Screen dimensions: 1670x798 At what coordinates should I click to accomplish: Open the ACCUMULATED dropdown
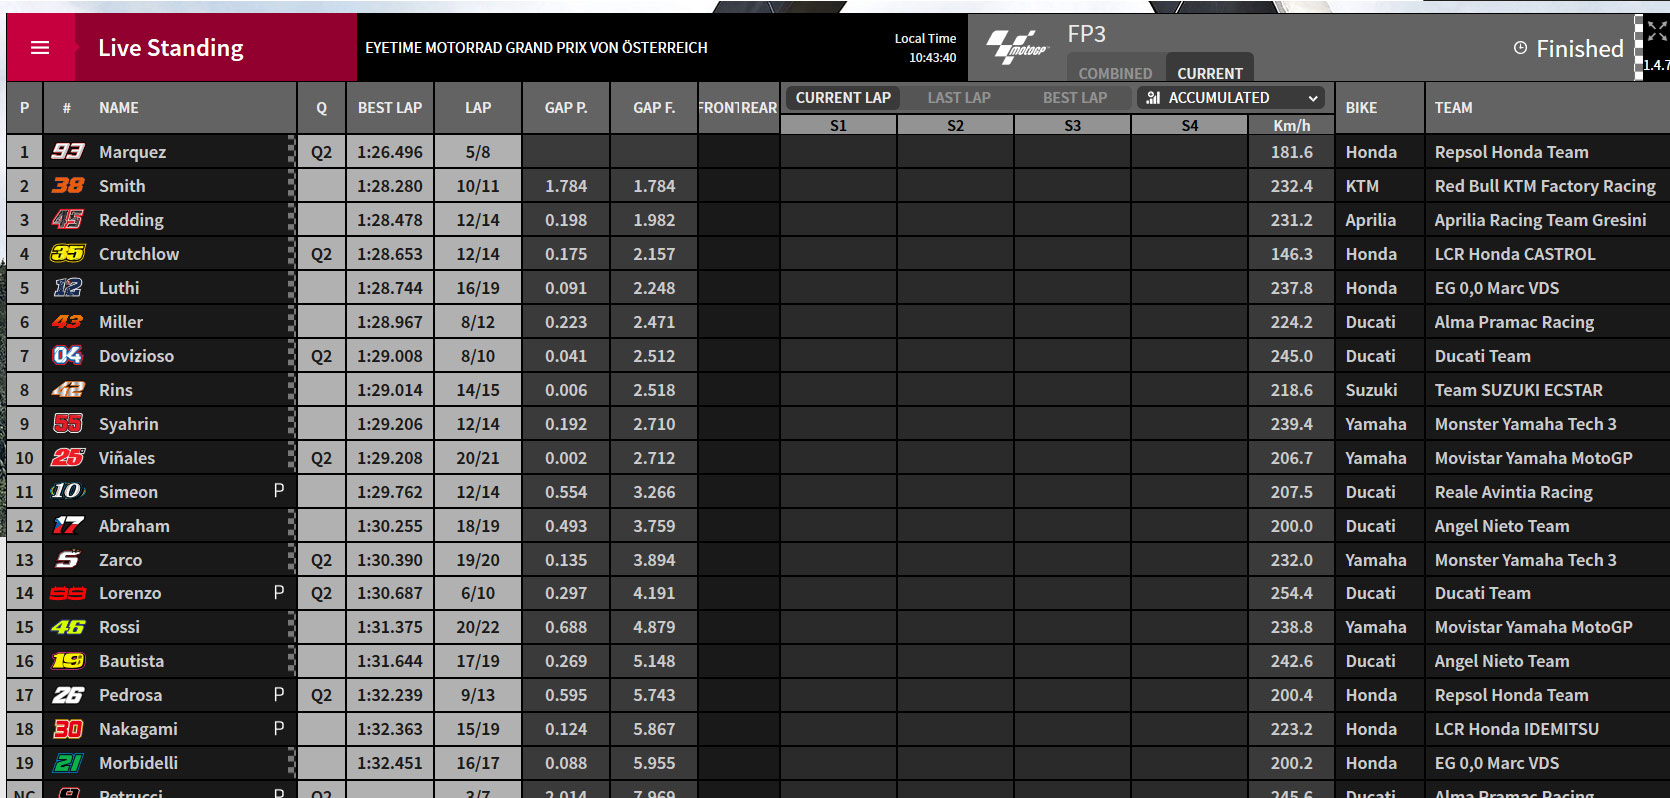tap(1231, 98)
